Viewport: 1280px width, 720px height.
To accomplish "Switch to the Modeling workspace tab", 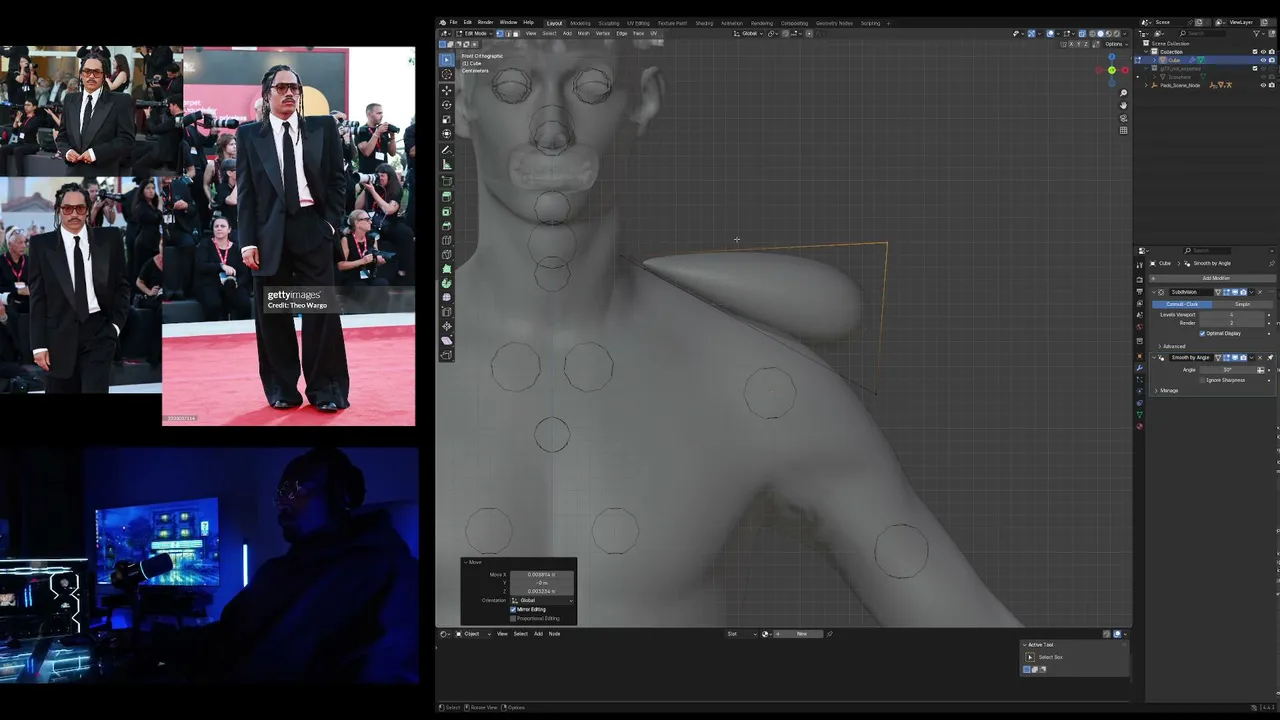I will [580, 23].
